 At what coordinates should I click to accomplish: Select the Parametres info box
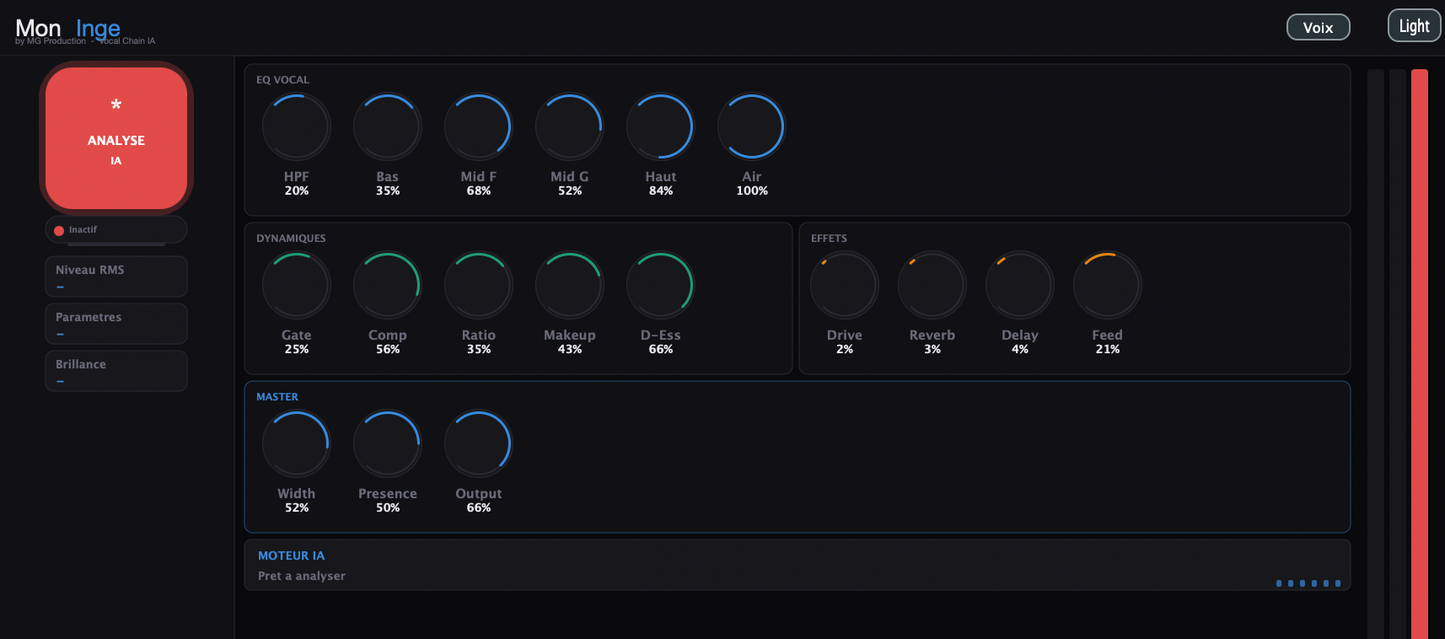116,323
